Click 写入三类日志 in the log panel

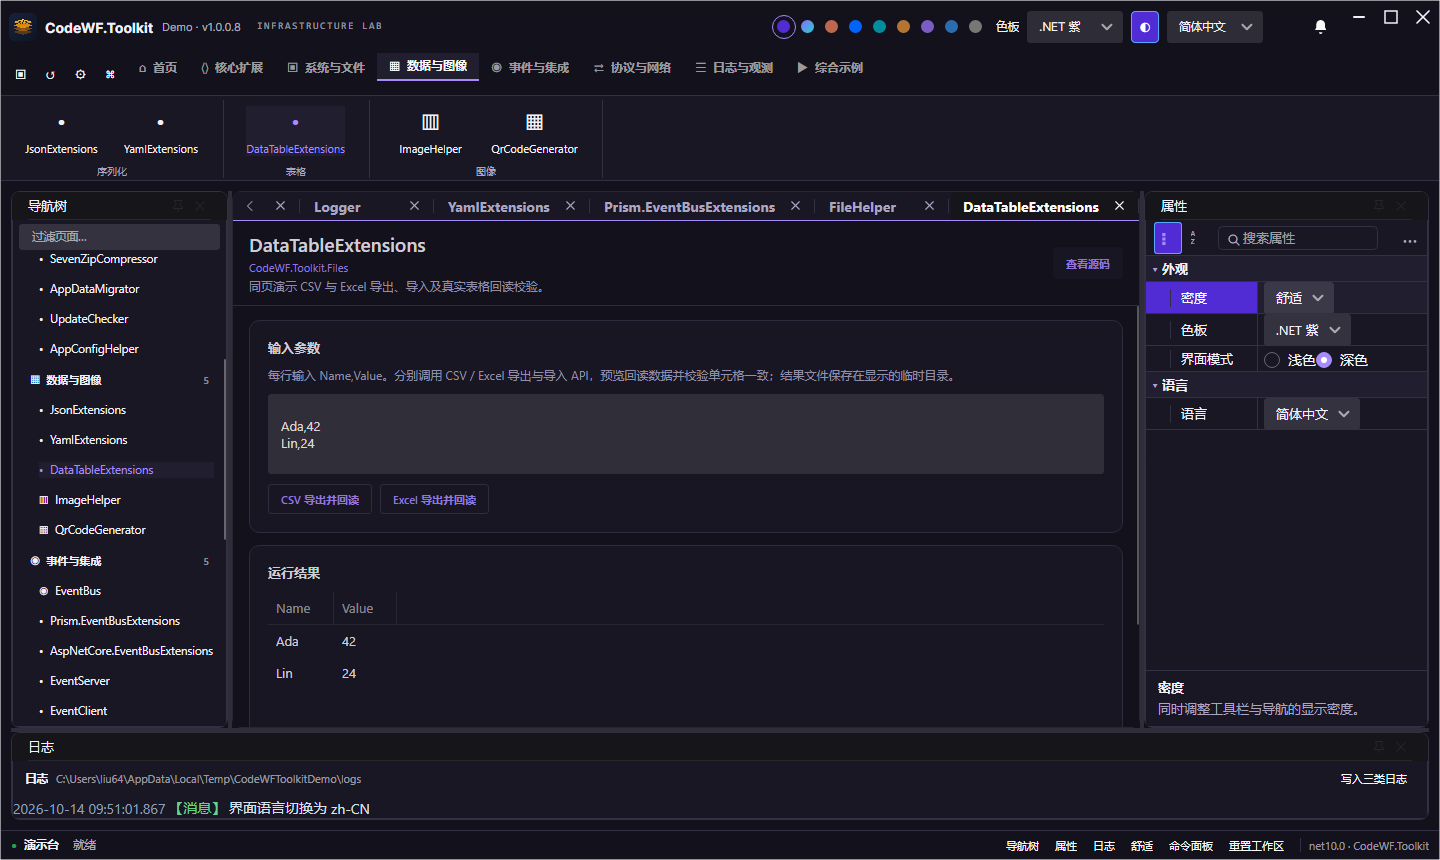click(1374, 779)
